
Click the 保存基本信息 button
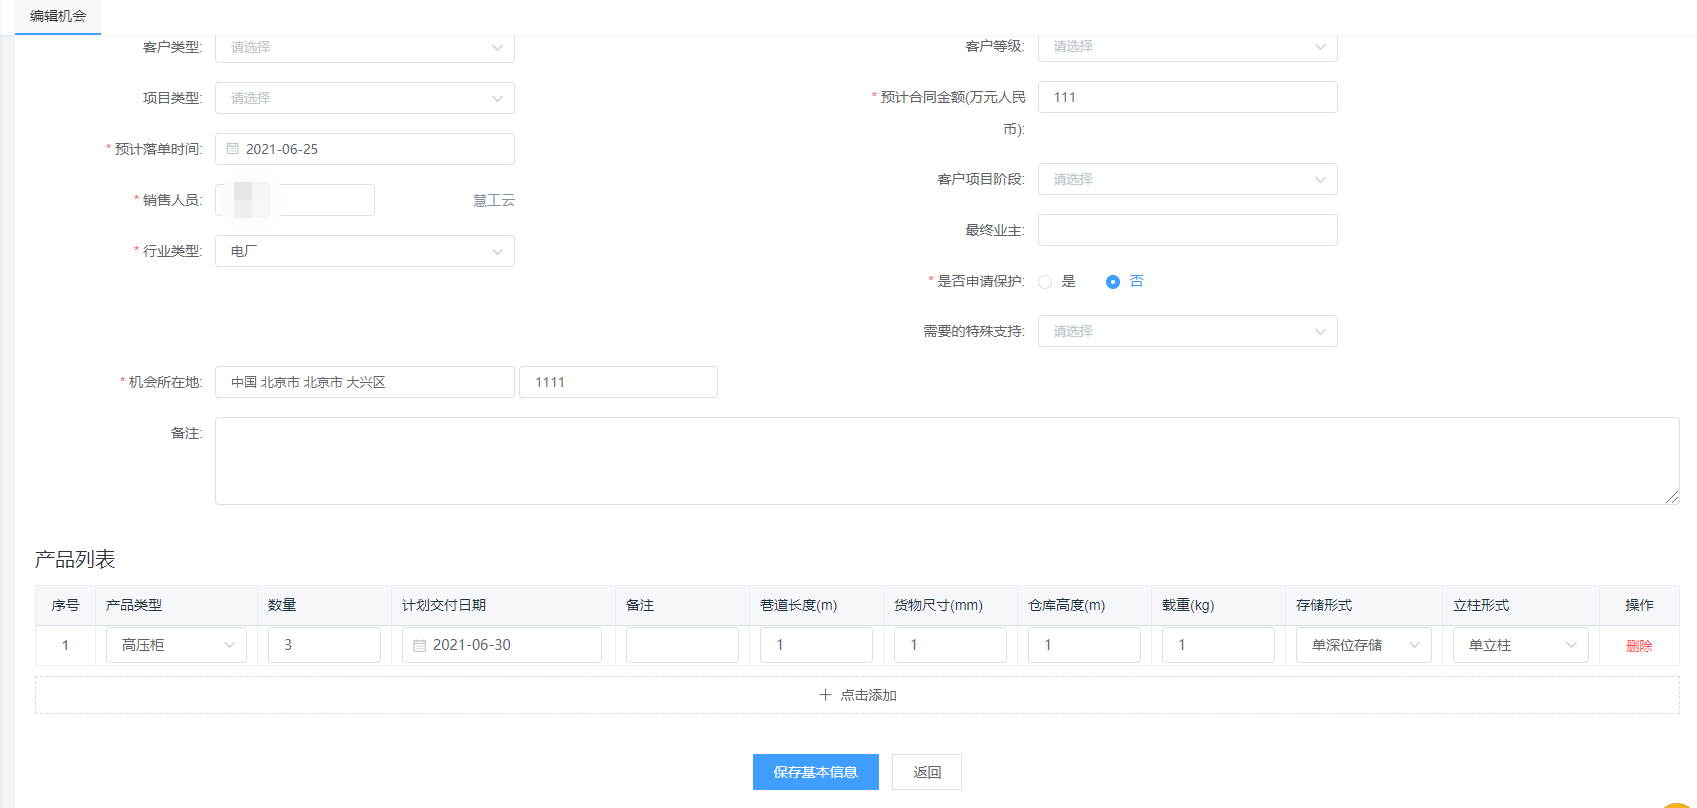coord(815,772)
